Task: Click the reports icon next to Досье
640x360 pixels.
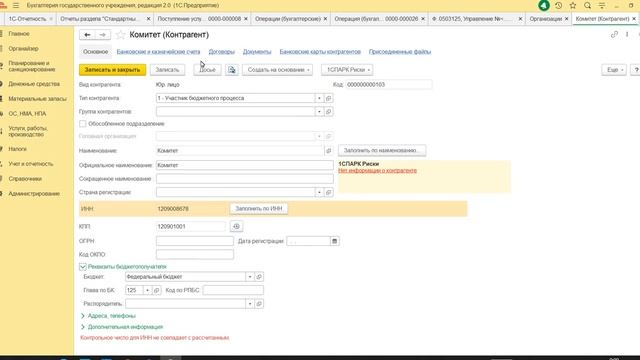Action: pyautogui.click(x=231, y=70)
